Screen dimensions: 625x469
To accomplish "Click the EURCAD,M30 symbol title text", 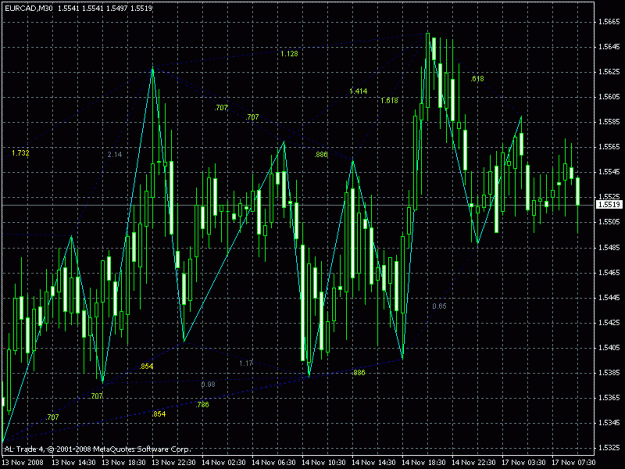I will pyautogui.click(x=28, y=8).
